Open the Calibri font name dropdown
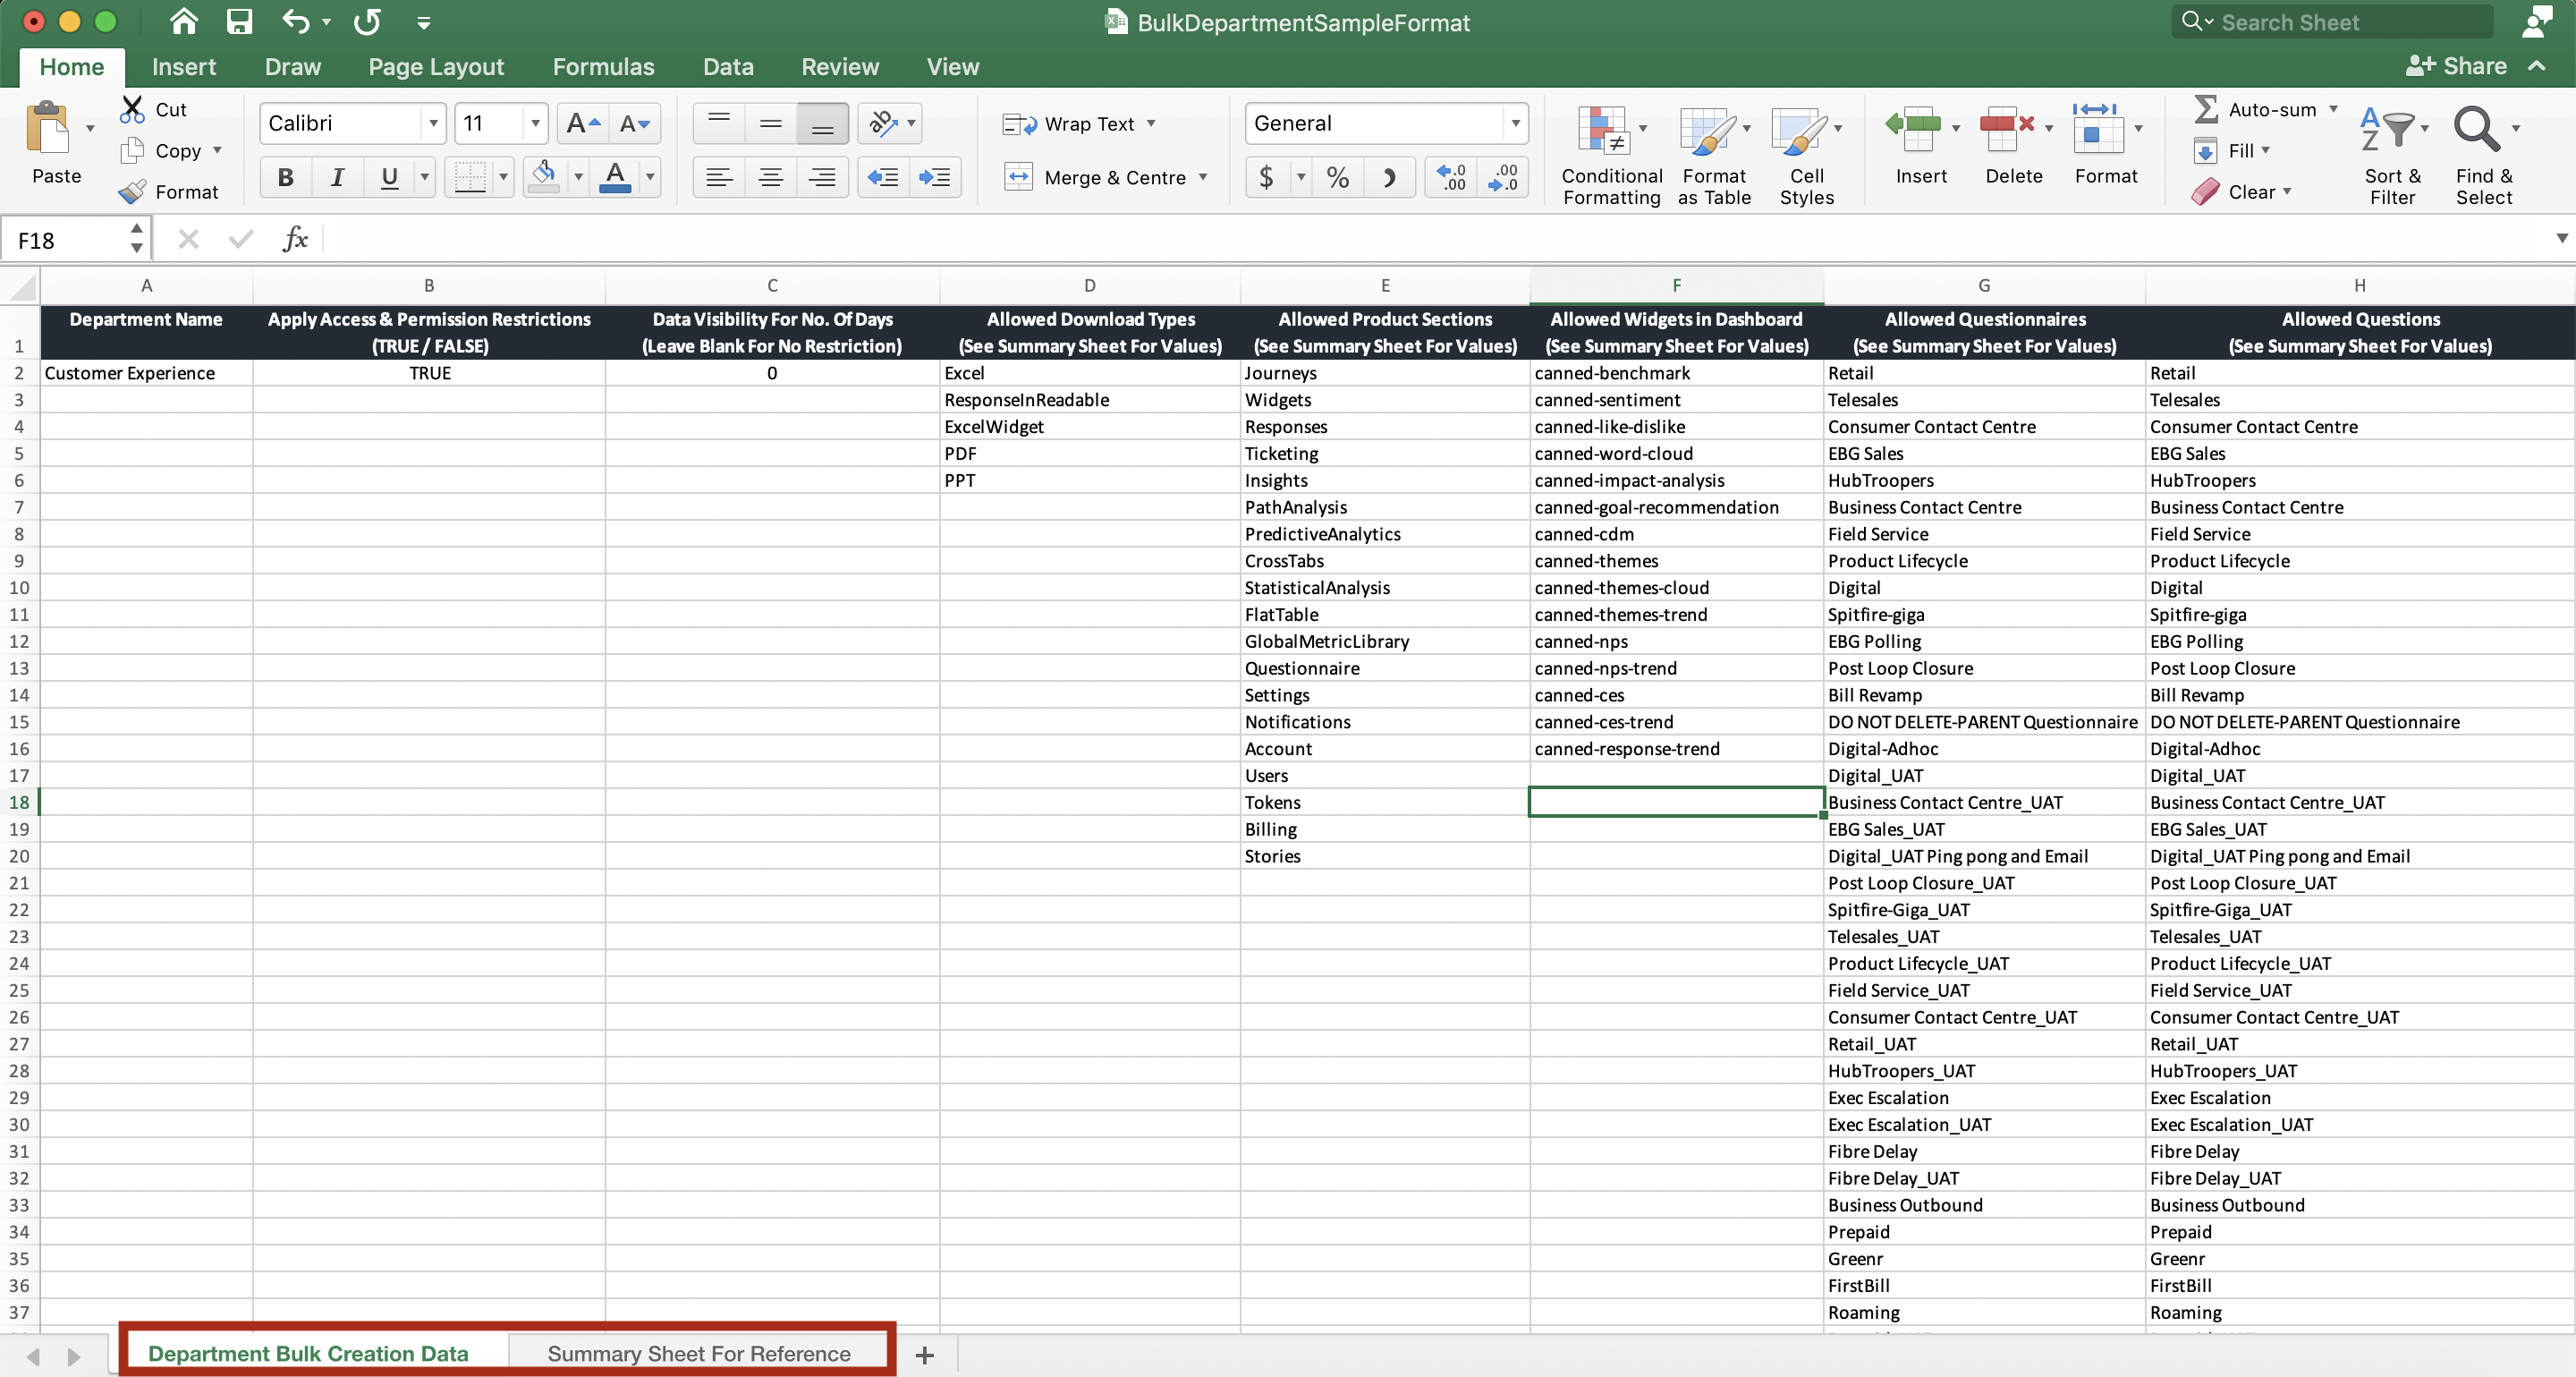The image size is (2576, 1377). (x=433, y=124)
